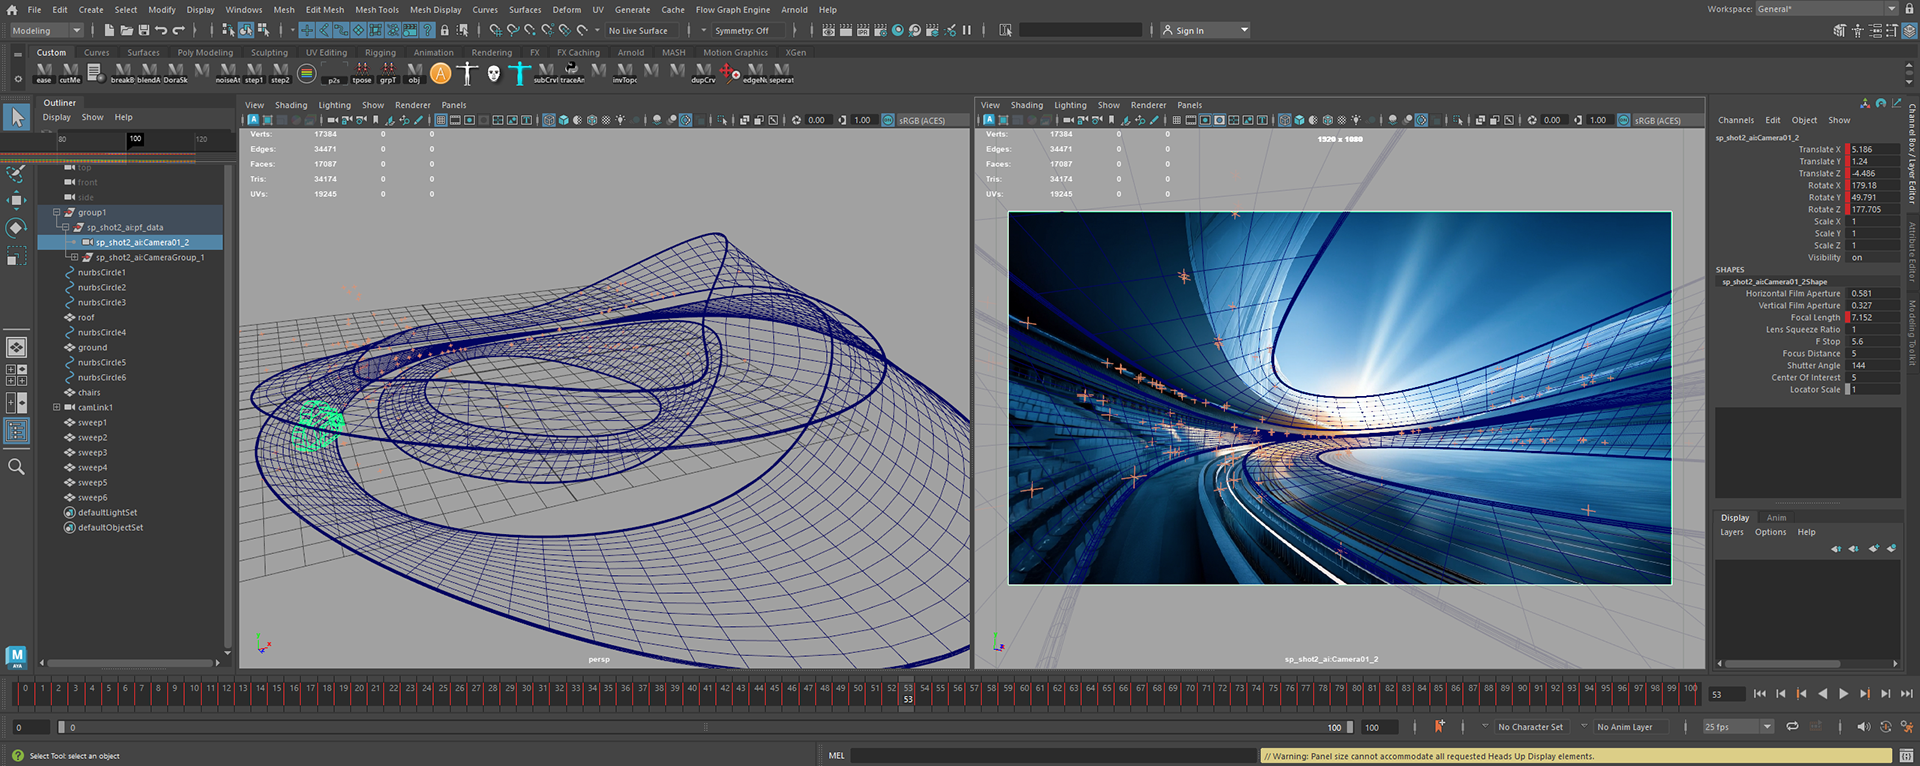Click the save scene icon
Image resolution: width=1920 pixels, height=766 pixels.
[144, 31]
